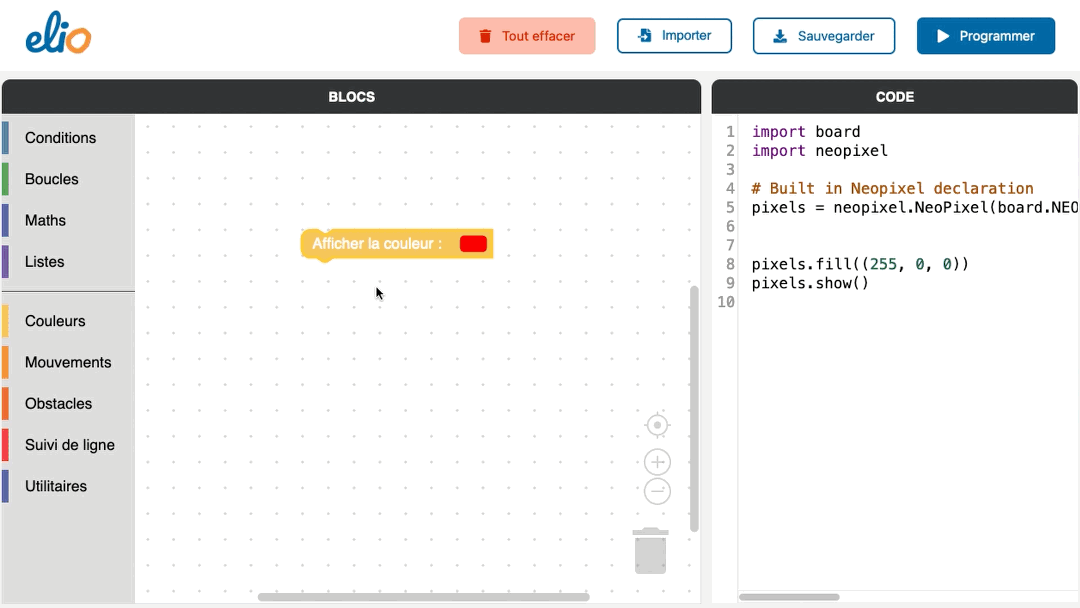Open the Mouvements category

click(68, 362)
